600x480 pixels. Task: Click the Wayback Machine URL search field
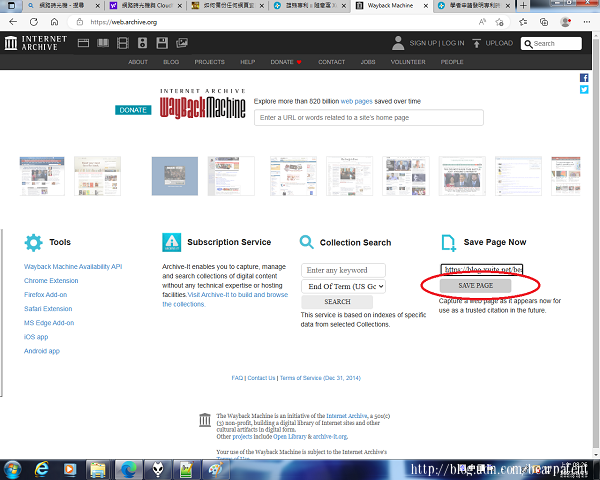(x=368, y=118)
